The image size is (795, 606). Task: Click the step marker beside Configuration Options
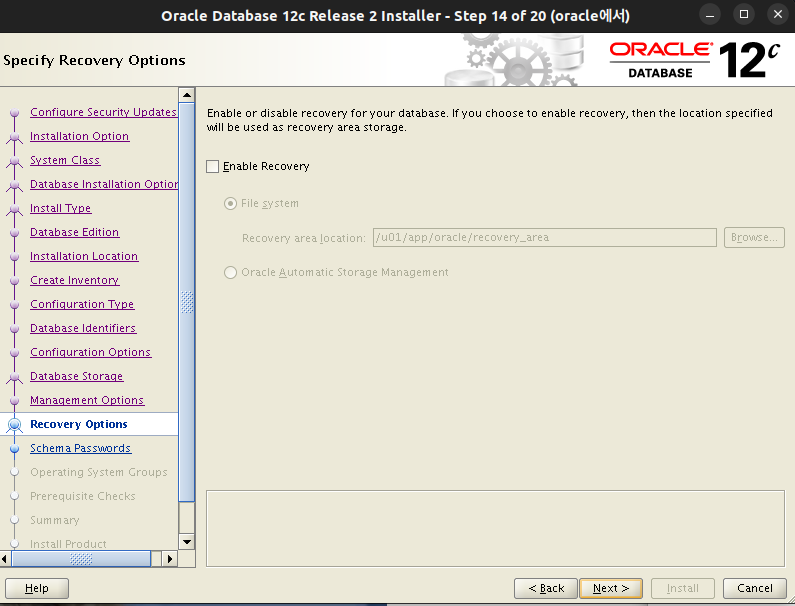pos(15,352)
